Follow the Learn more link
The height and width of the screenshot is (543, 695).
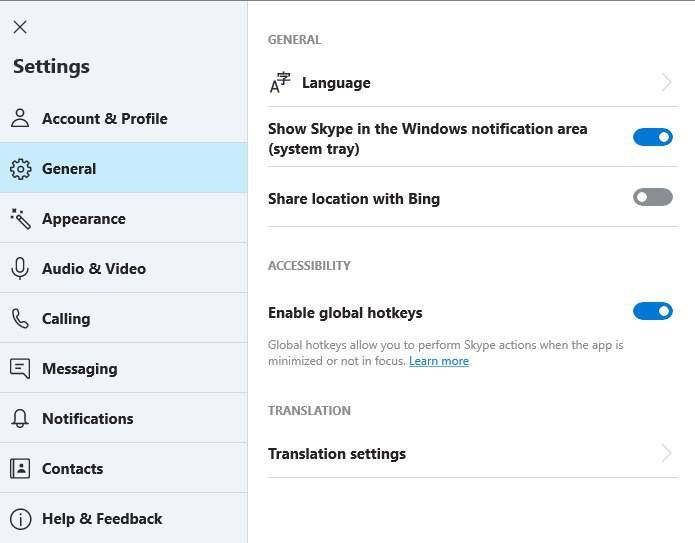point(439,361)
